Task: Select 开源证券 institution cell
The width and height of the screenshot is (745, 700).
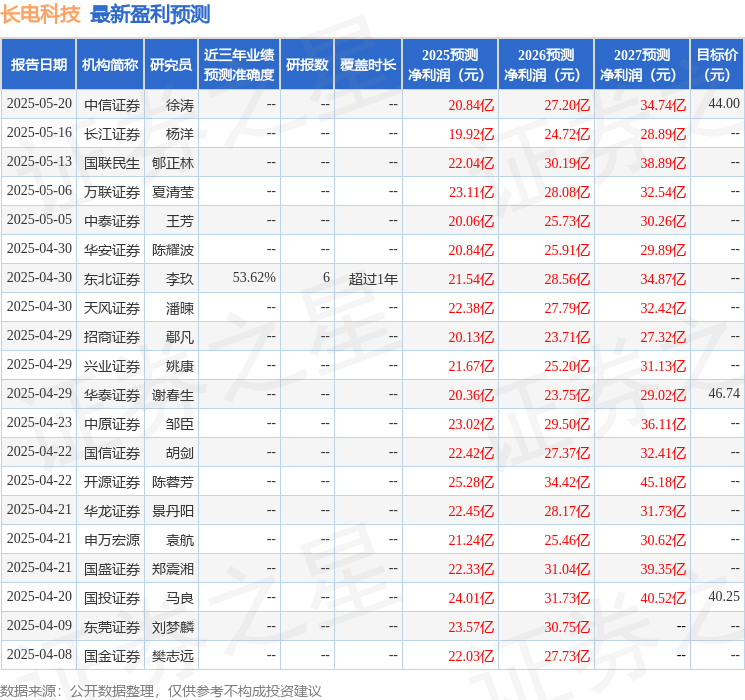Action: 112,482
